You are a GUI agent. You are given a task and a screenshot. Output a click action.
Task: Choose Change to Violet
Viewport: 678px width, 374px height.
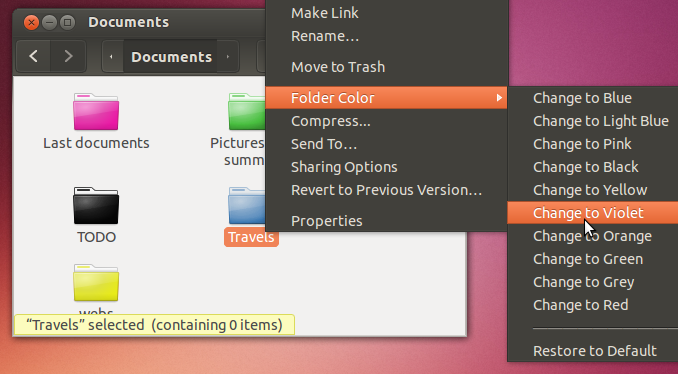(592, 213)
